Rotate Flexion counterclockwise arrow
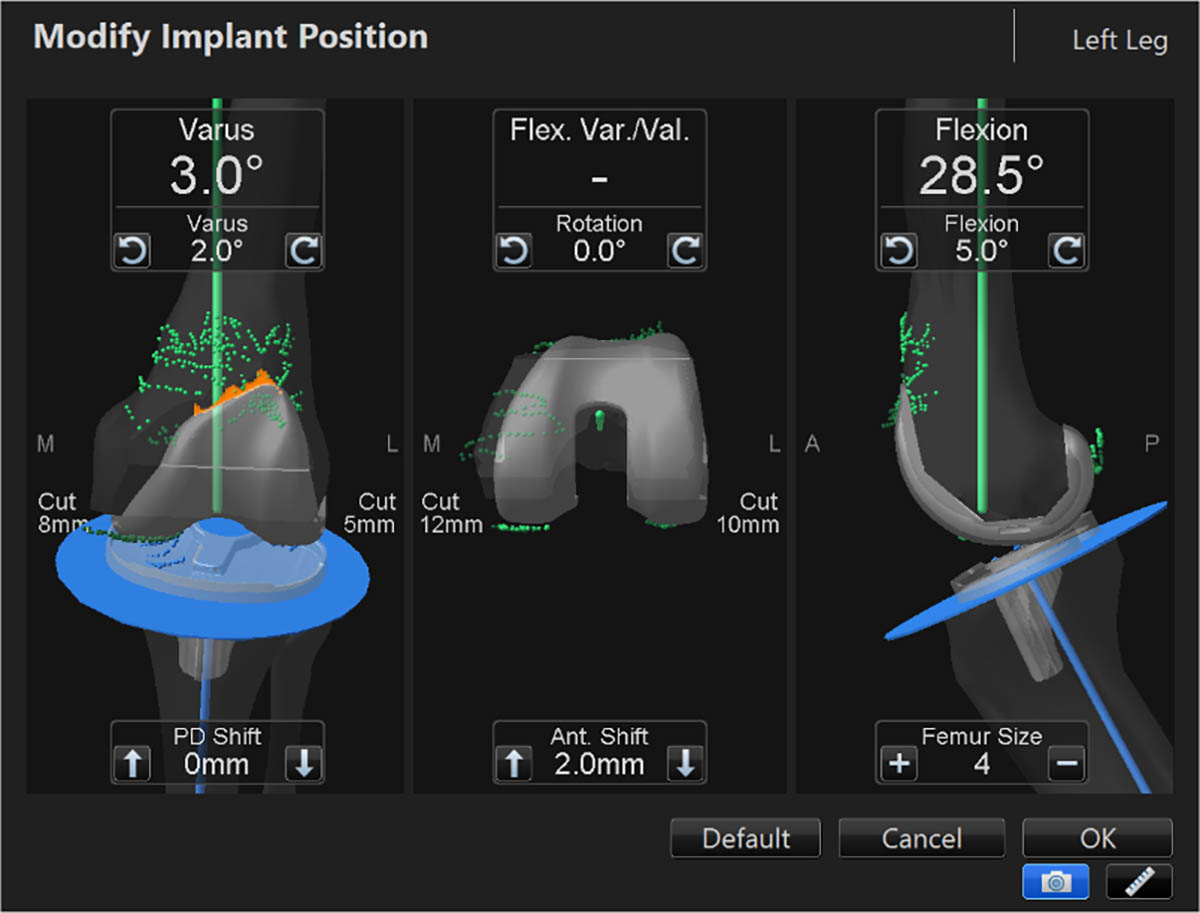This screenshot has width=1200, height=913. pos(898,250)
